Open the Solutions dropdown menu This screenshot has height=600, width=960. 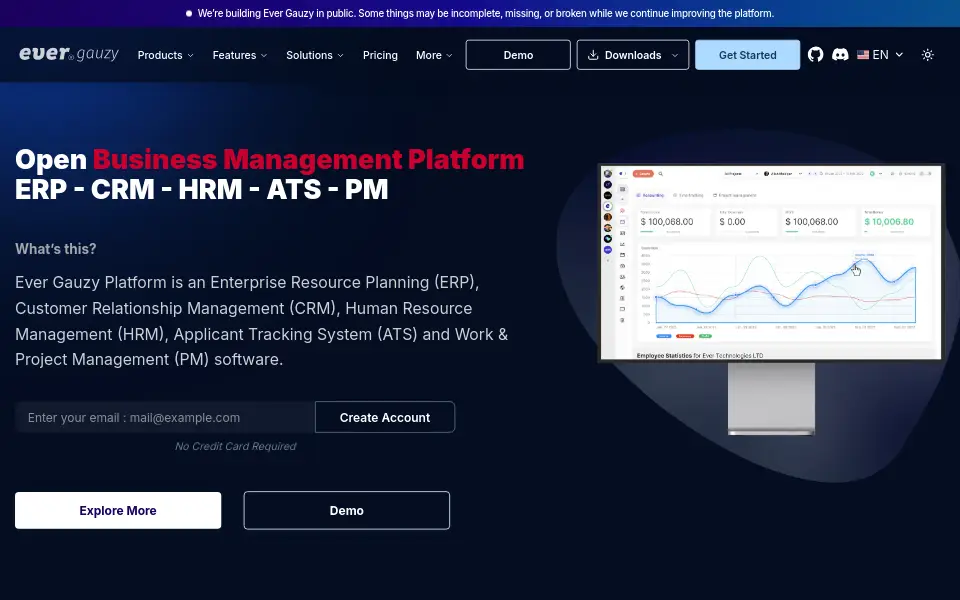click(315, 55)
